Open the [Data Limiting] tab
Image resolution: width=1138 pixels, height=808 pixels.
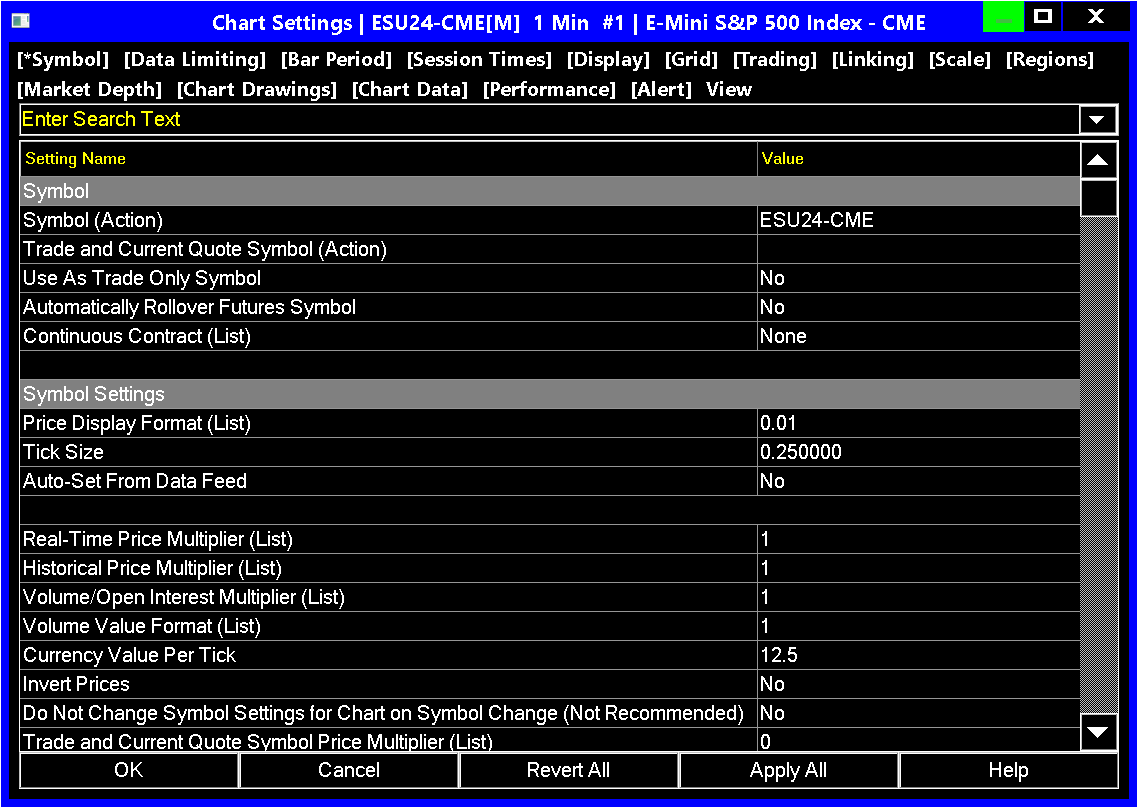195,60
